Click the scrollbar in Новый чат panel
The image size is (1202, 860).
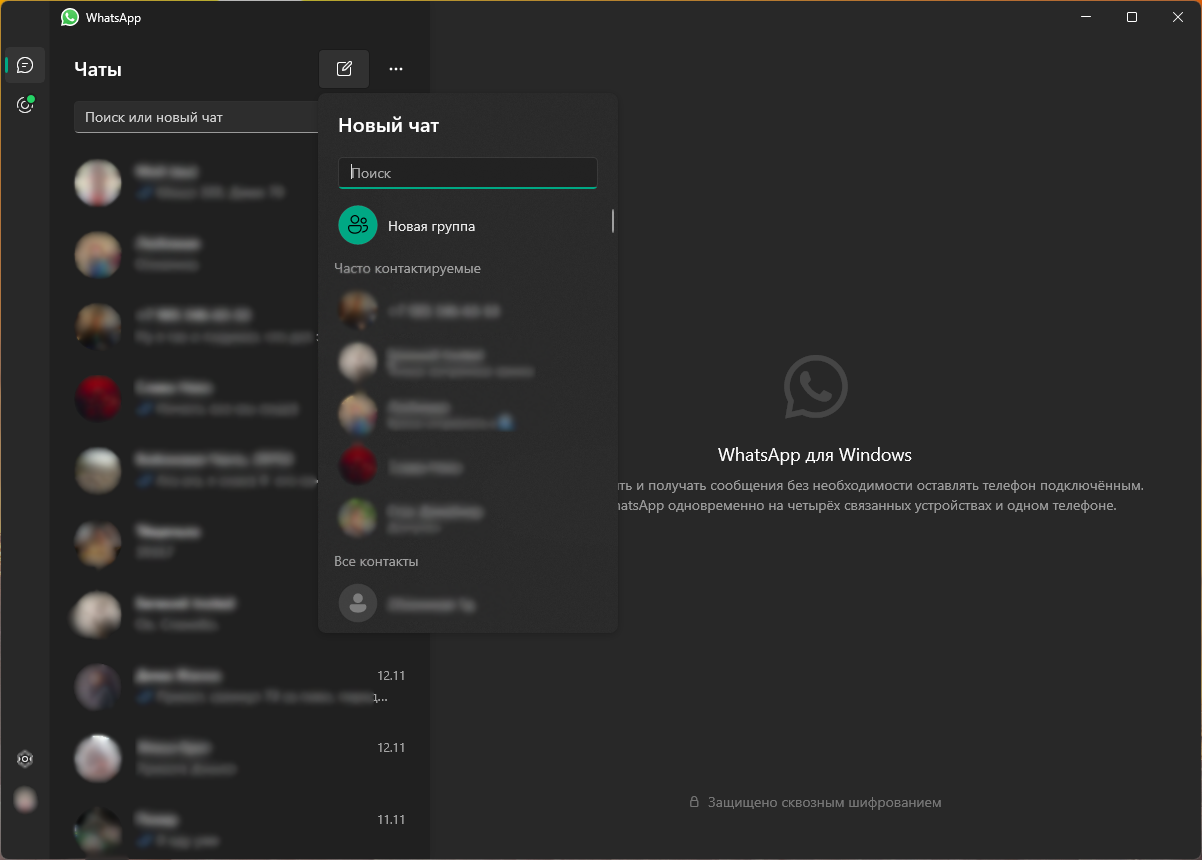point(612,221)
